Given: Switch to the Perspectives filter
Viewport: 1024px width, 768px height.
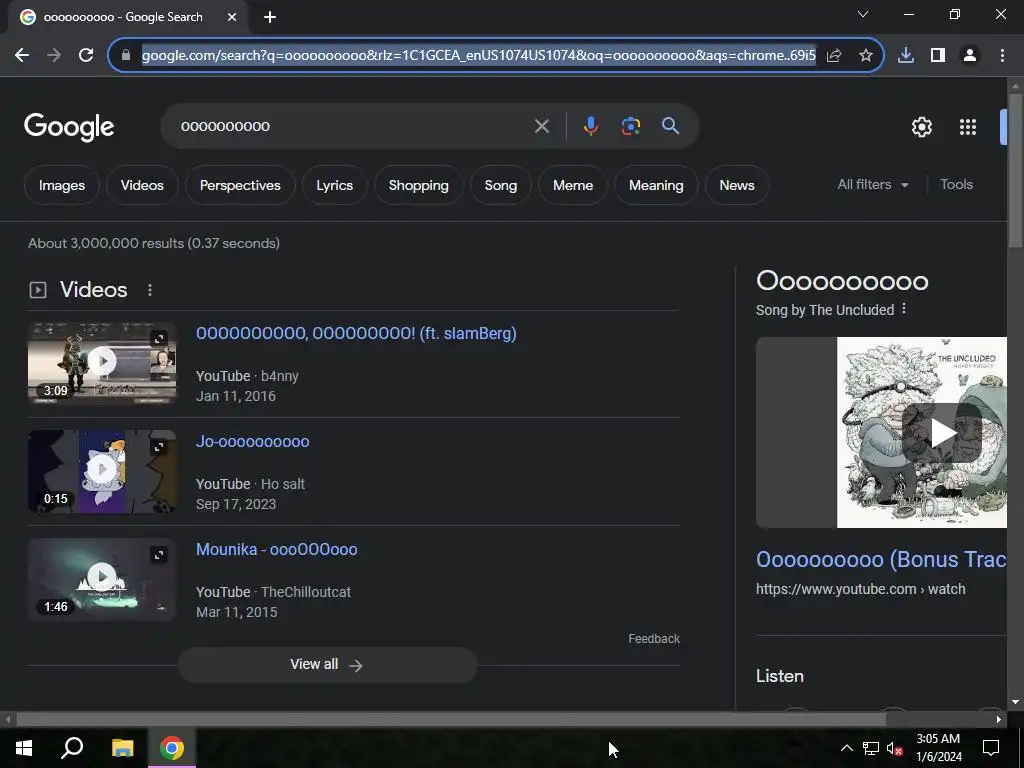Looking at the screenshot, I should pyautogui.click(x=240, y=185).
